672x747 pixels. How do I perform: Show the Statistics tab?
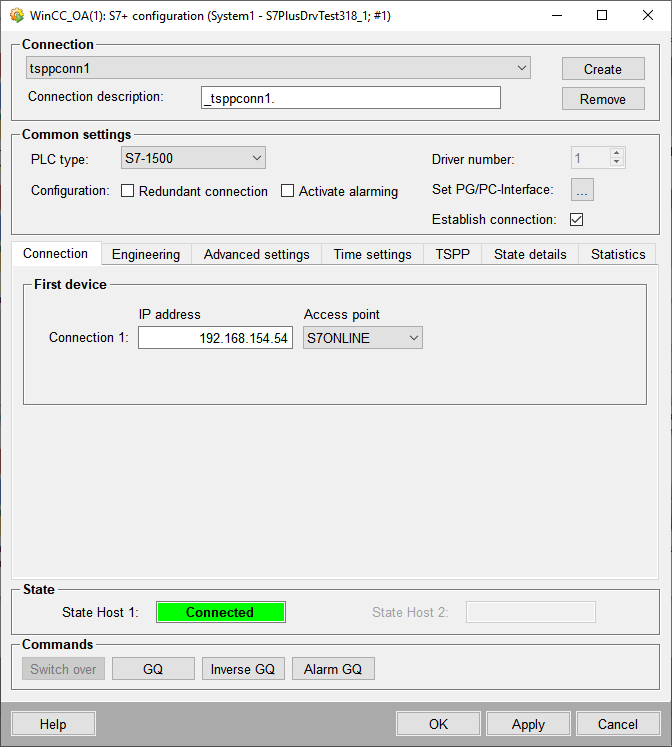(618, 254)
